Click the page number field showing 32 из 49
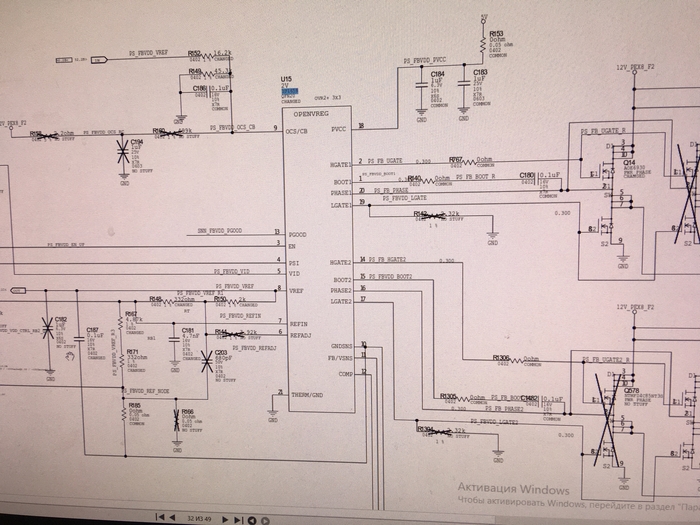This screenshot has height=525, width=700. [199, 518]
